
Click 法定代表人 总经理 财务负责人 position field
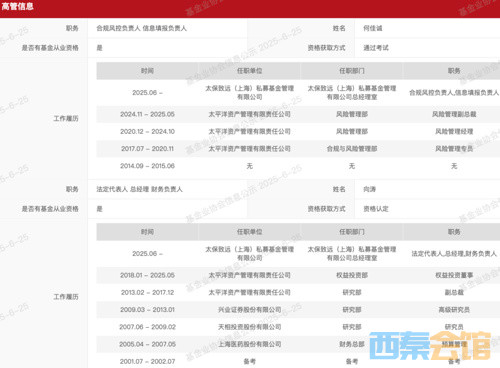click(139, 189)
